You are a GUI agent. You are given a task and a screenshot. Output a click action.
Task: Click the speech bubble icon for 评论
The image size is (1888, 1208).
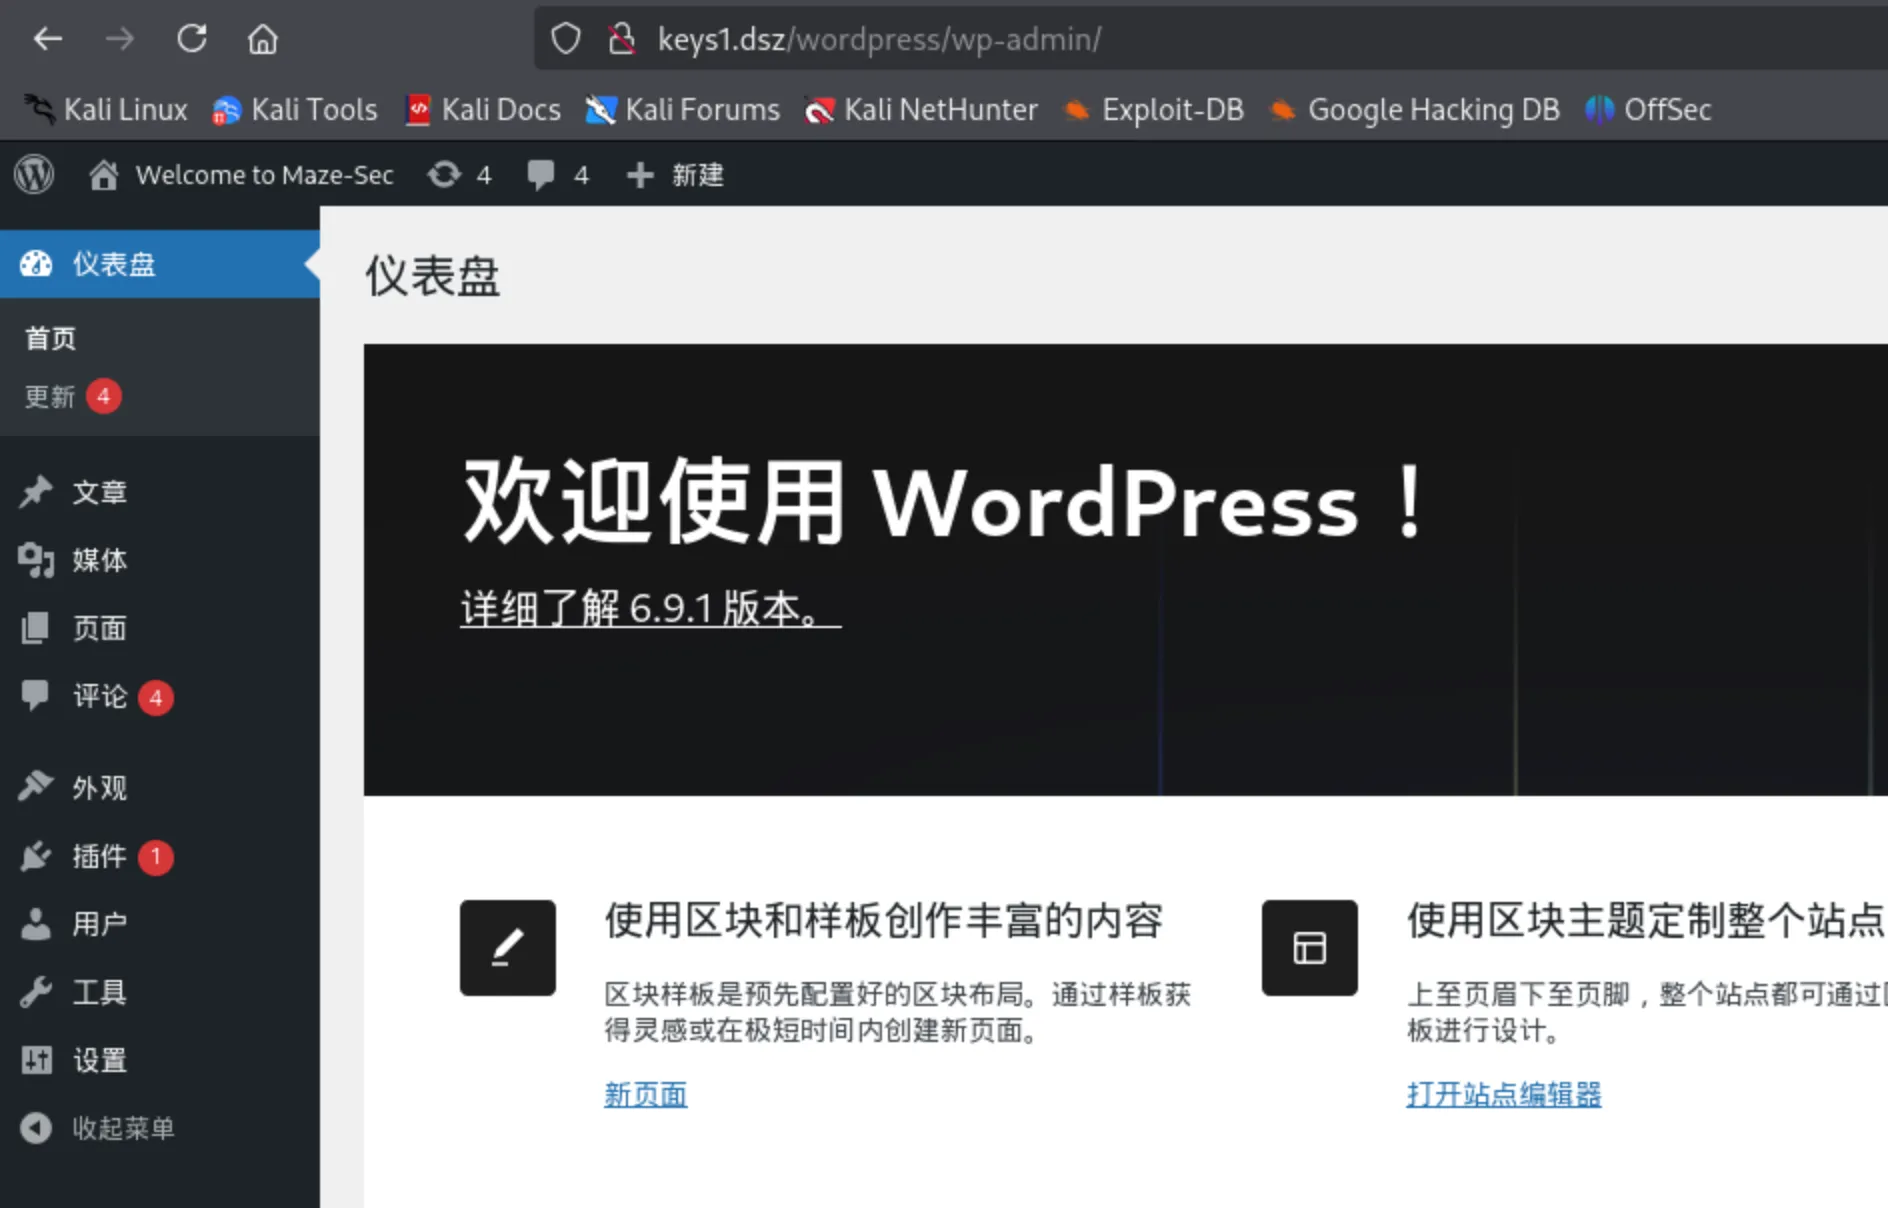36,695
